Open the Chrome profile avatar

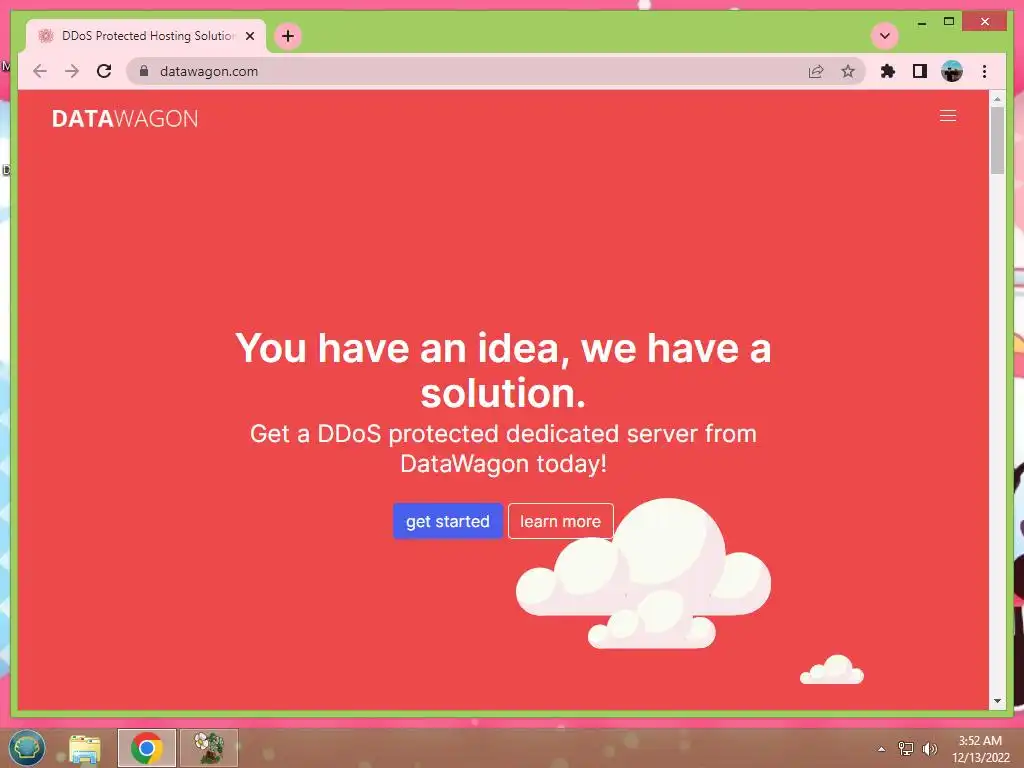coord(952,71)
